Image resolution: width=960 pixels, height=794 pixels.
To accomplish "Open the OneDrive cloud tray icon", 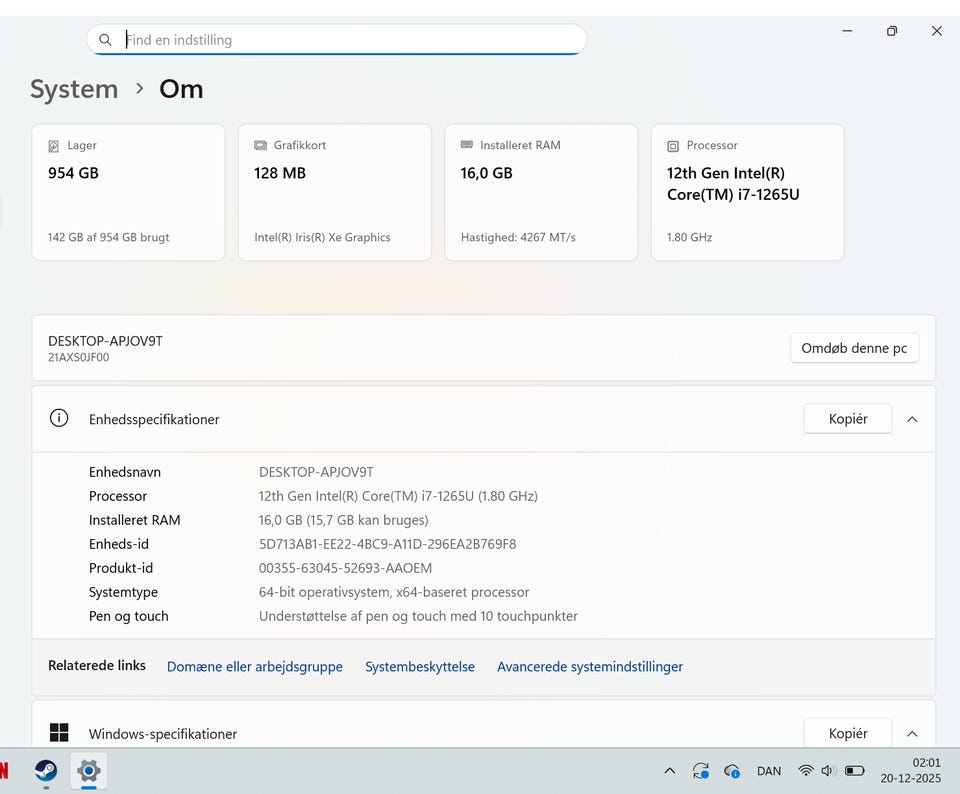I will tap(732, 771).
